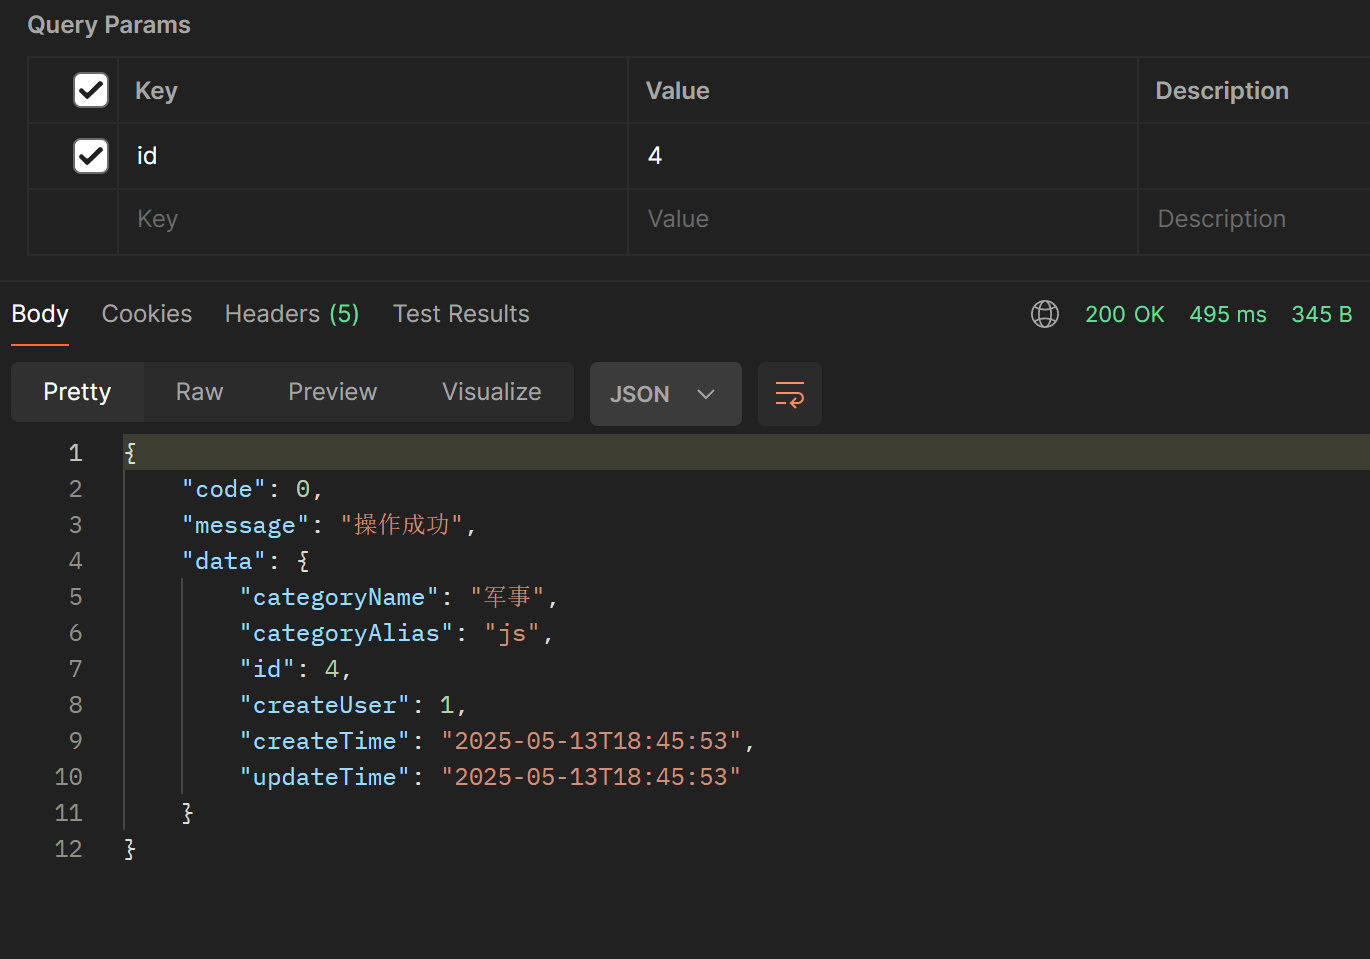Open the Headers (5) tab
The width and height of the screenshot is (1370, 959).
click(291, 313)
